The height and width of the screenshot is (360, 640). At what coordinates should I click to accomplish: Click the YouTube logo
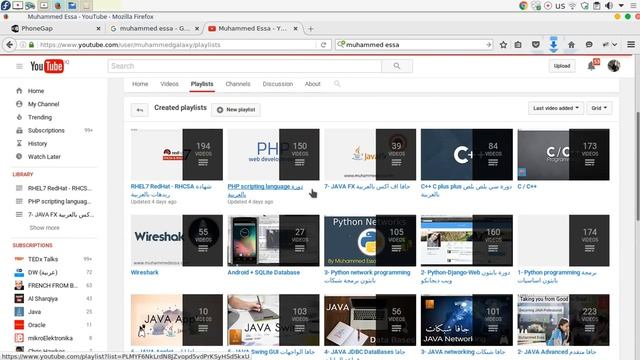coord(47,66)
